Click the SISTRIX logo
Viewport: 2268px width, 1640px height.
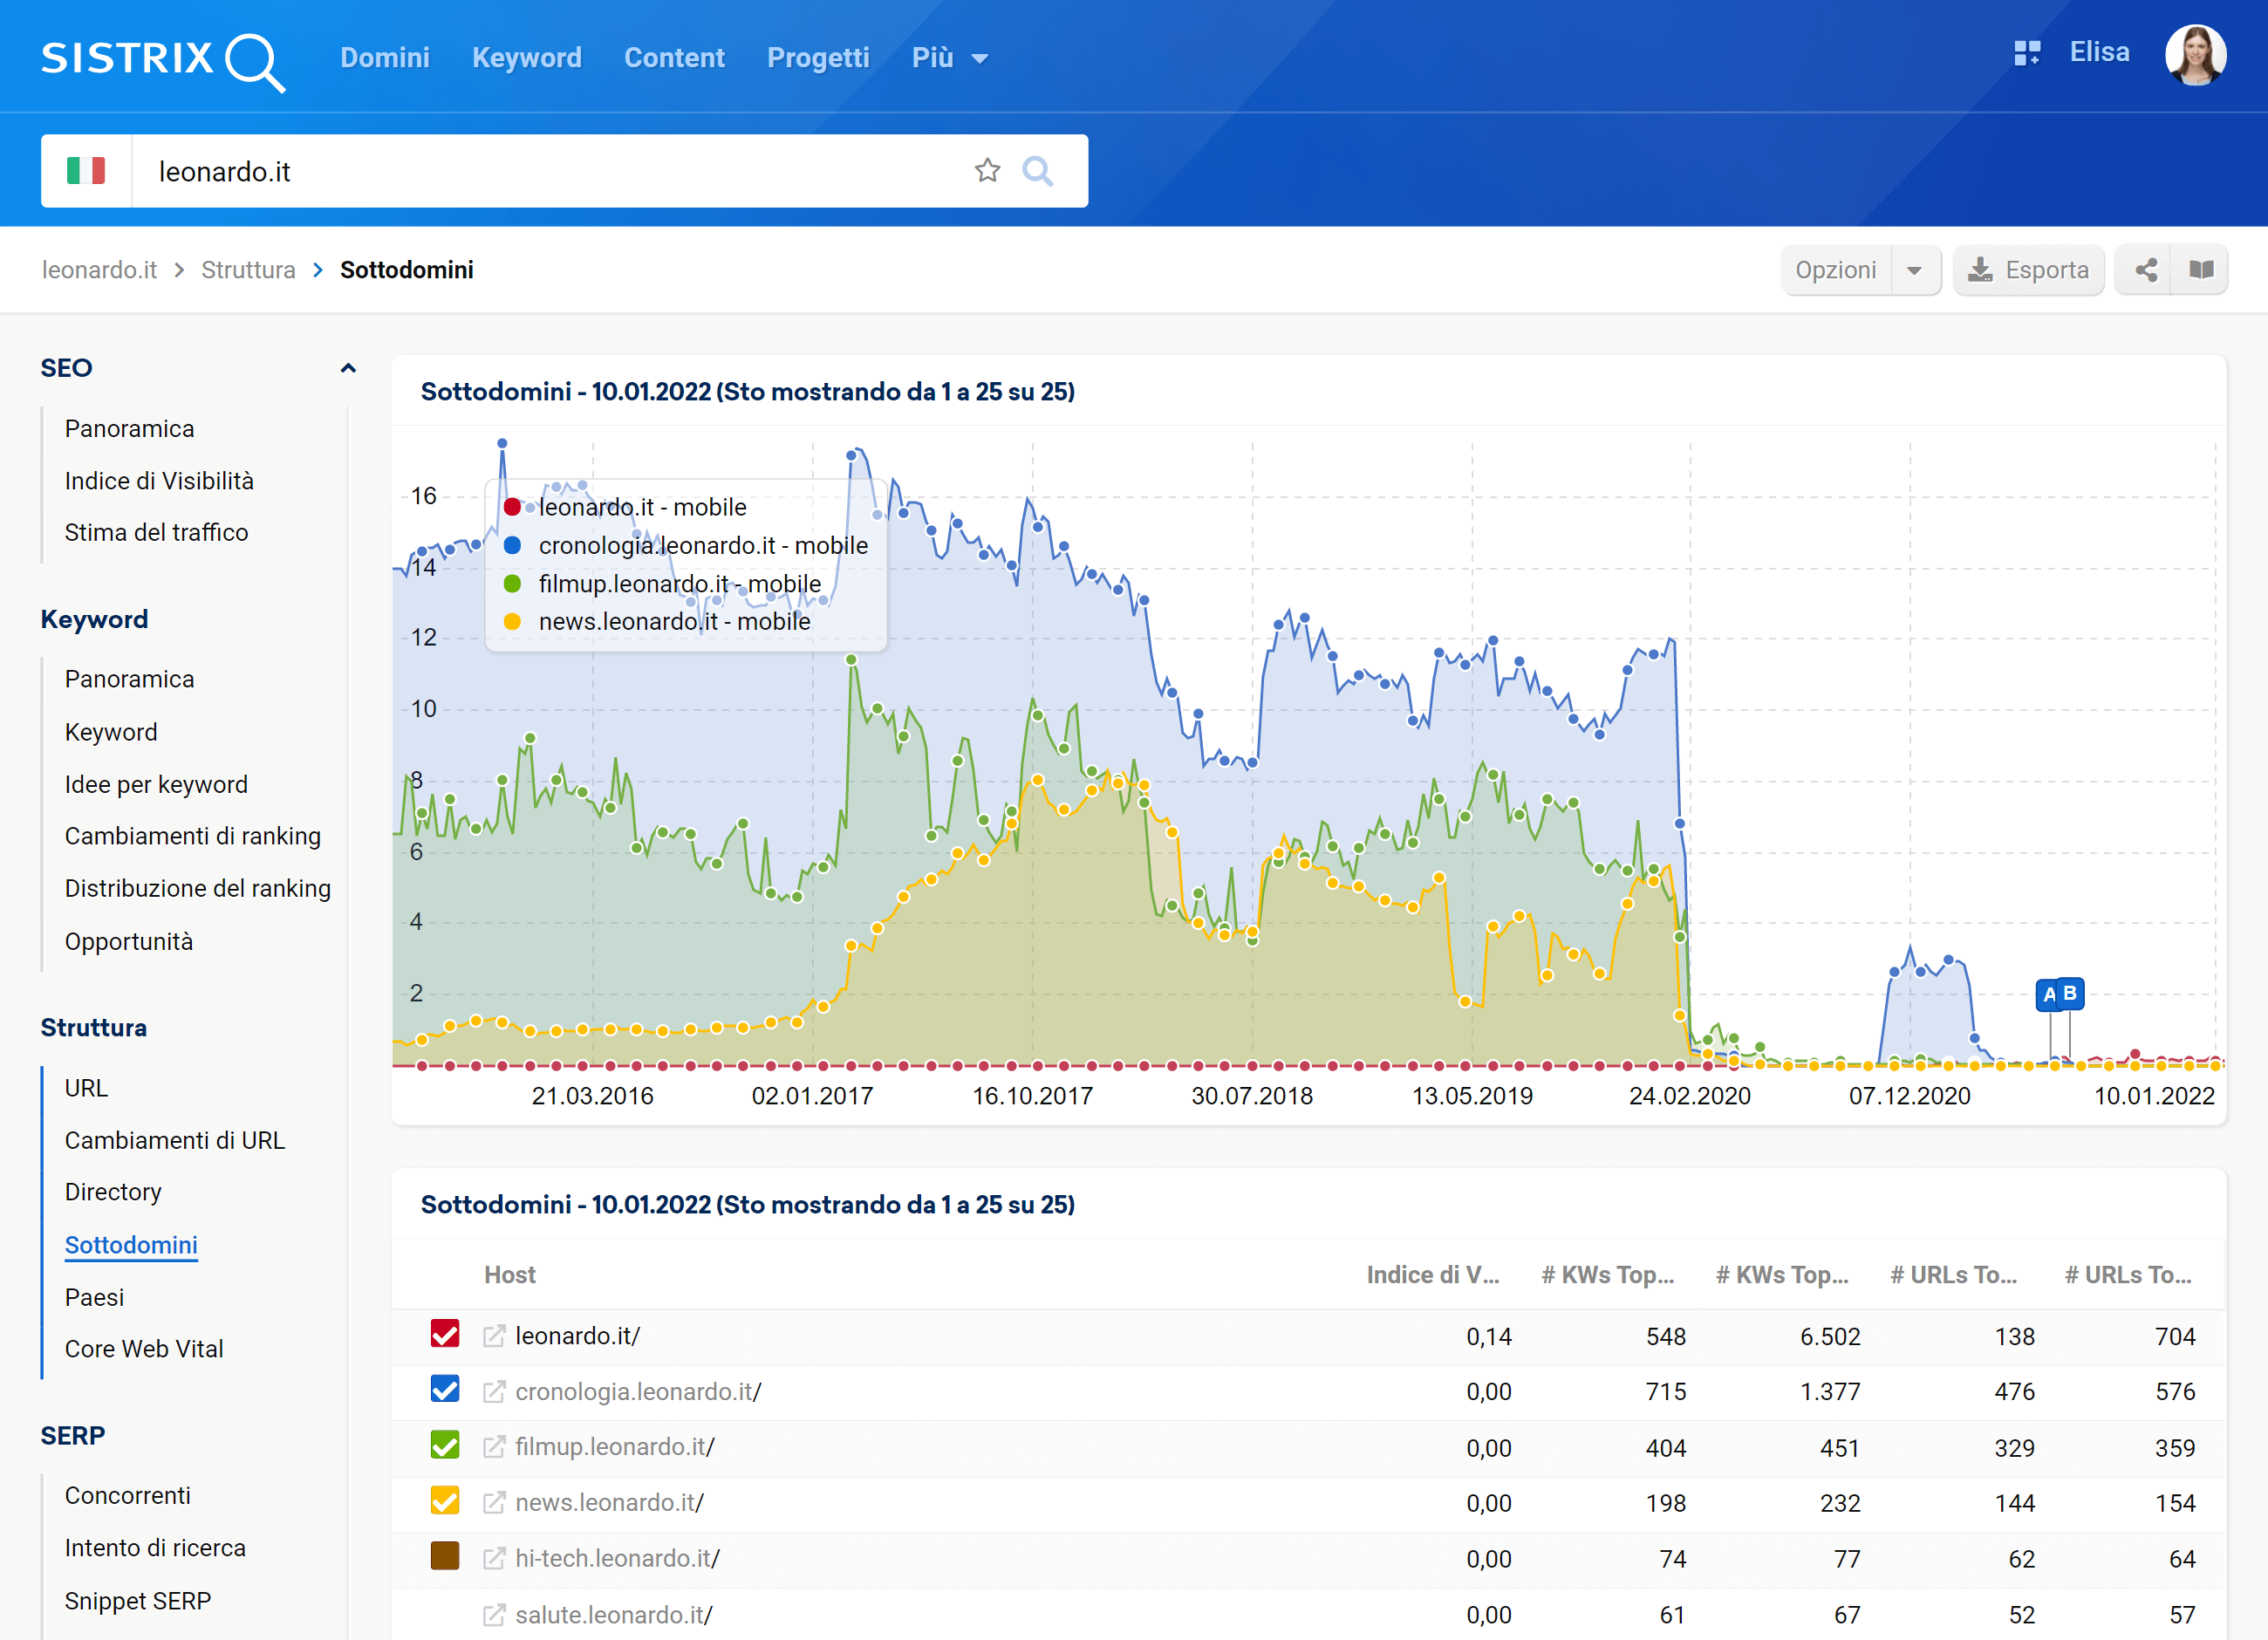click(x=163, y=60)
